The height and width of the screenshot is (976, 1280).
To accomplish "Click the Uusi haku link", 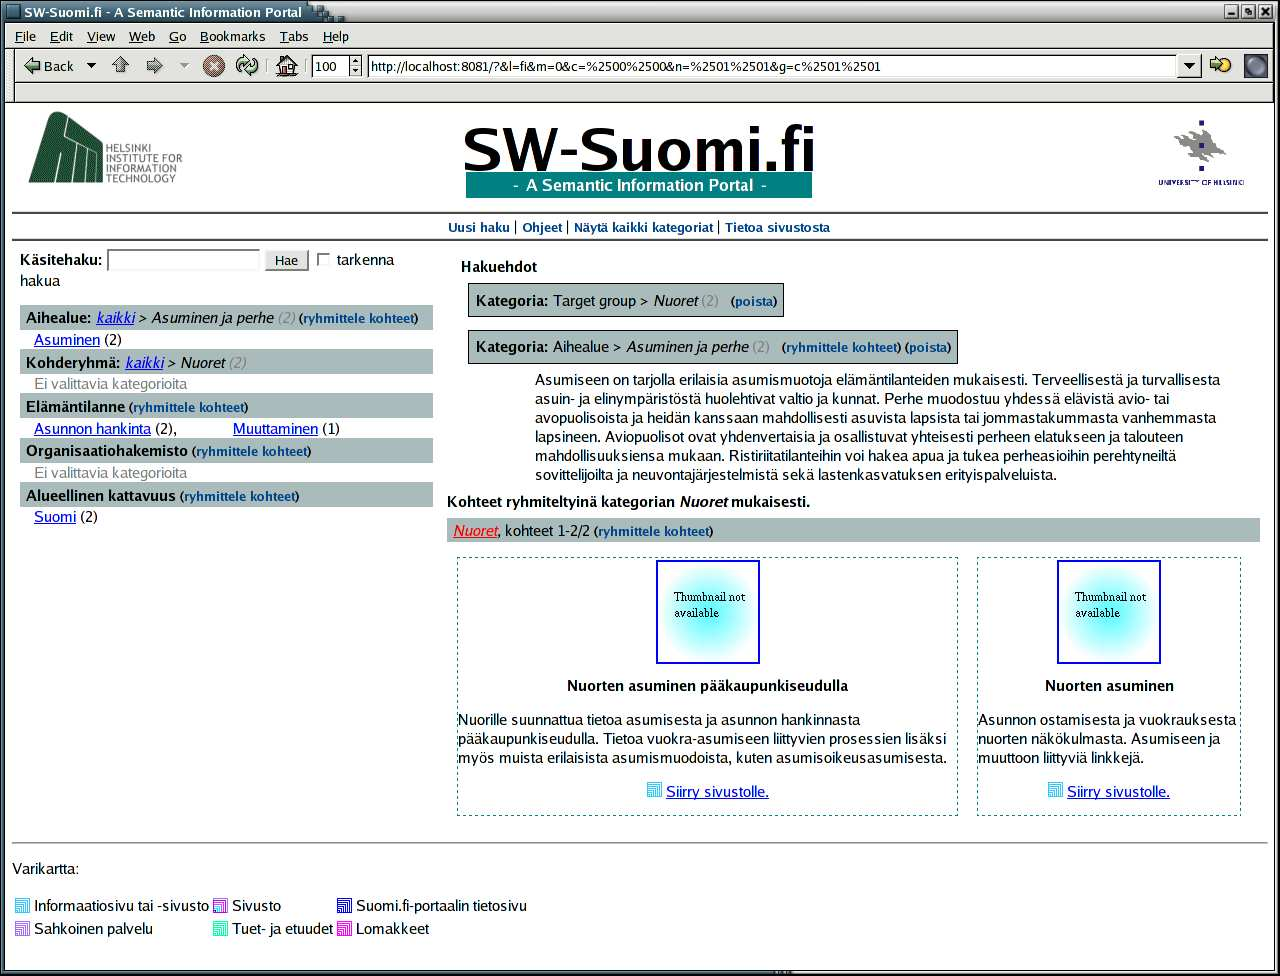I will tap(479, 227).
